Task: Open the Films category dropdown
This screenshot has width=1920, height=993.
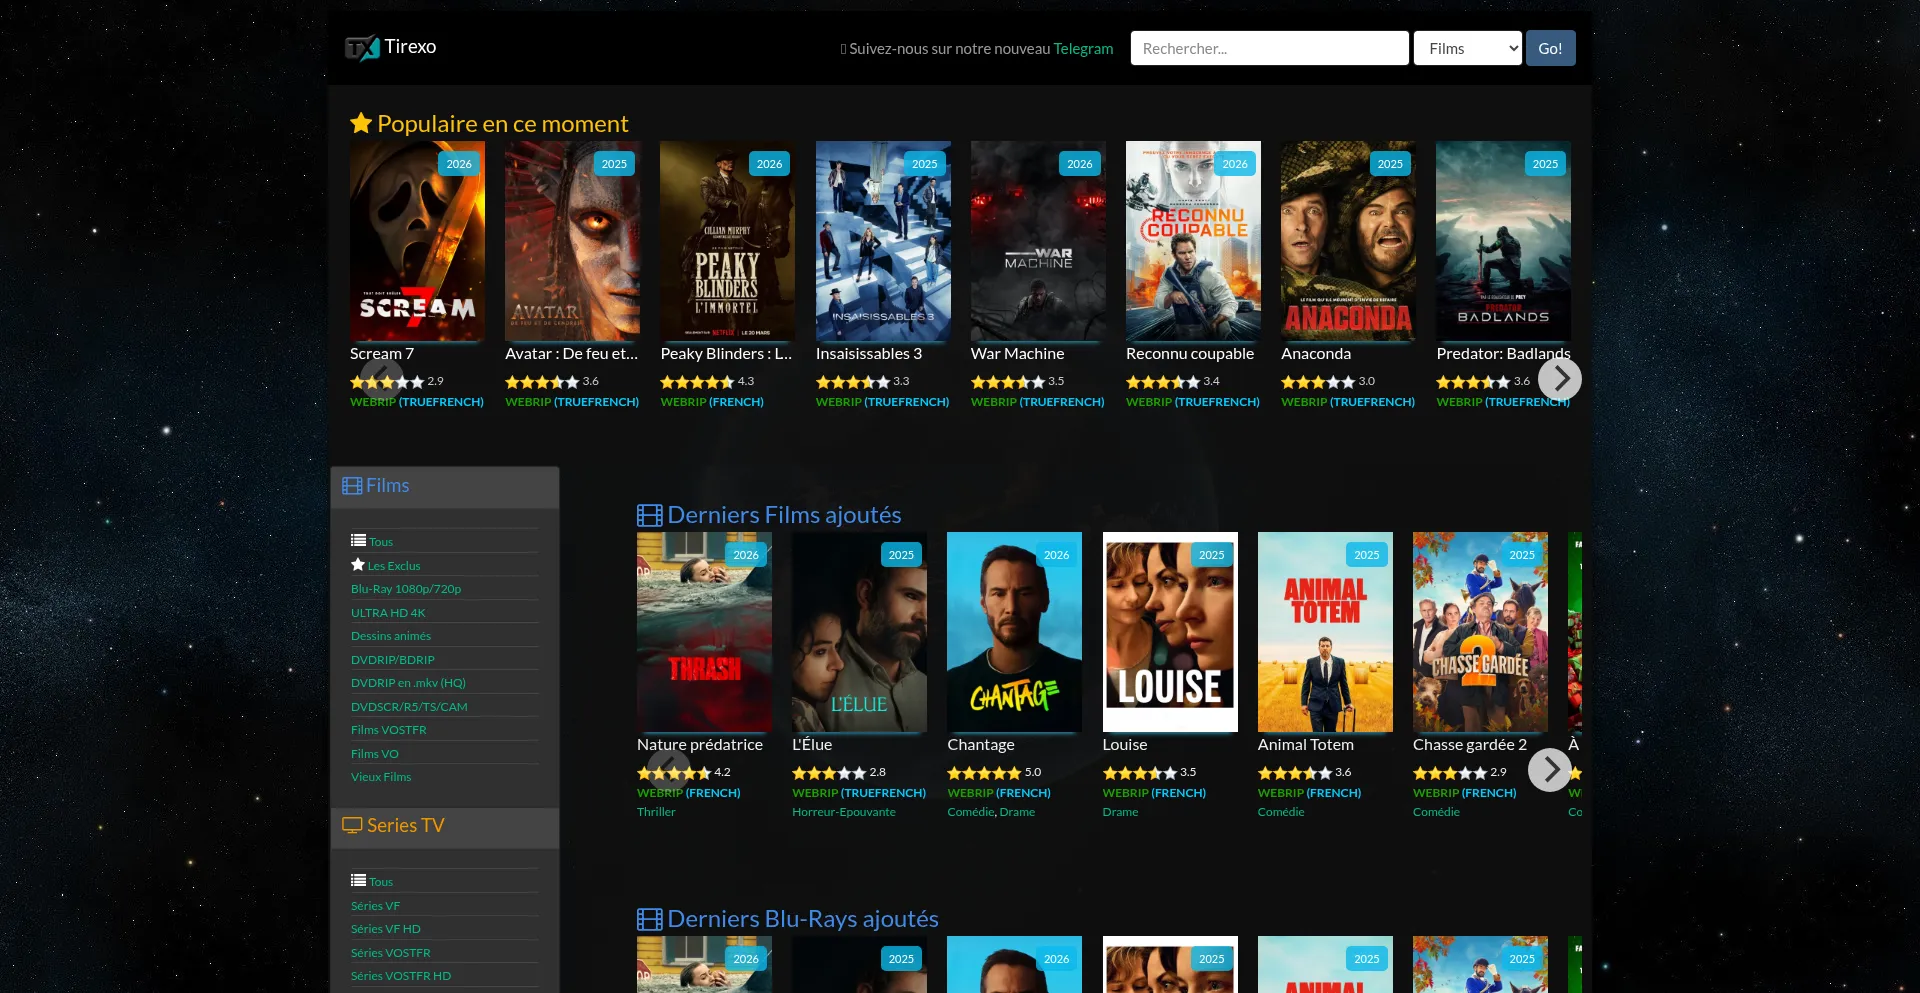Action: (1467, 48)
